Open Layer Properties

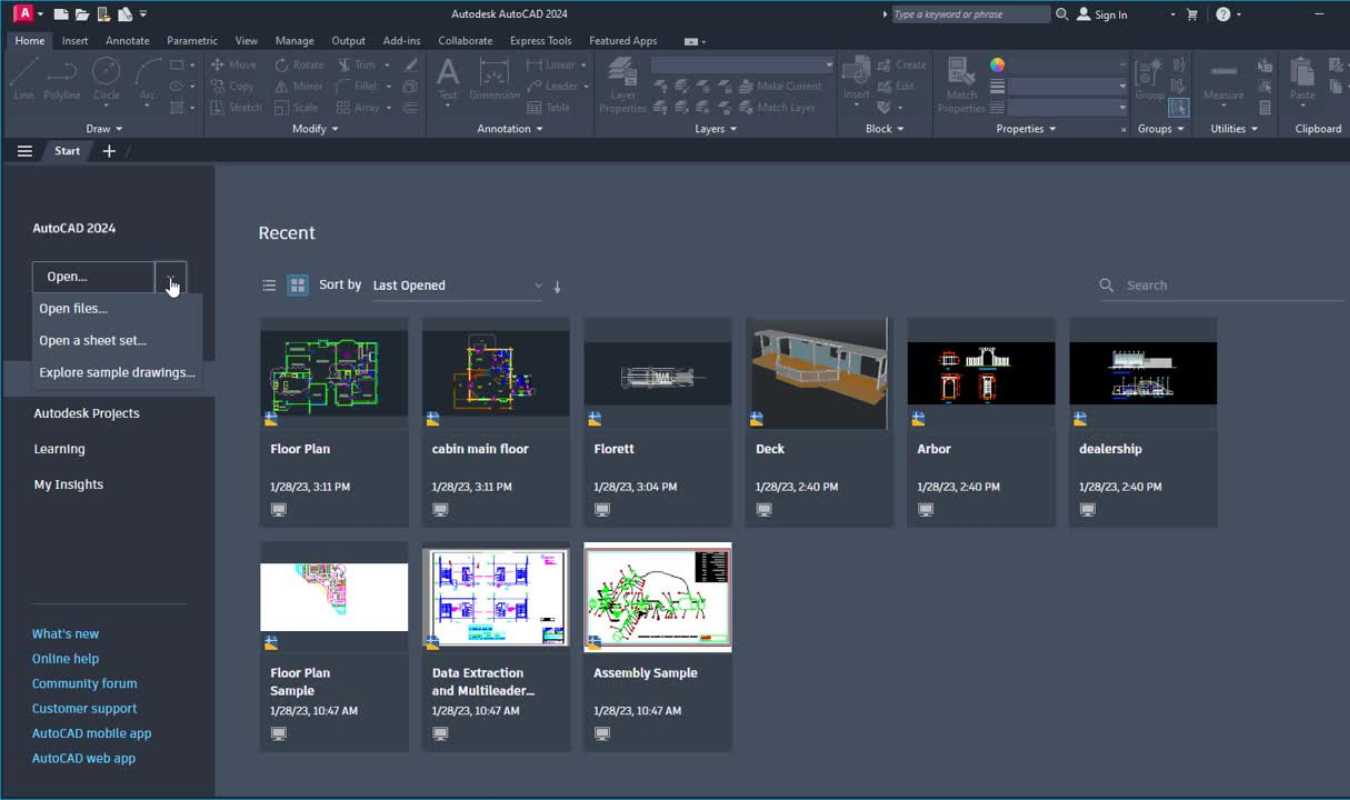622,85
